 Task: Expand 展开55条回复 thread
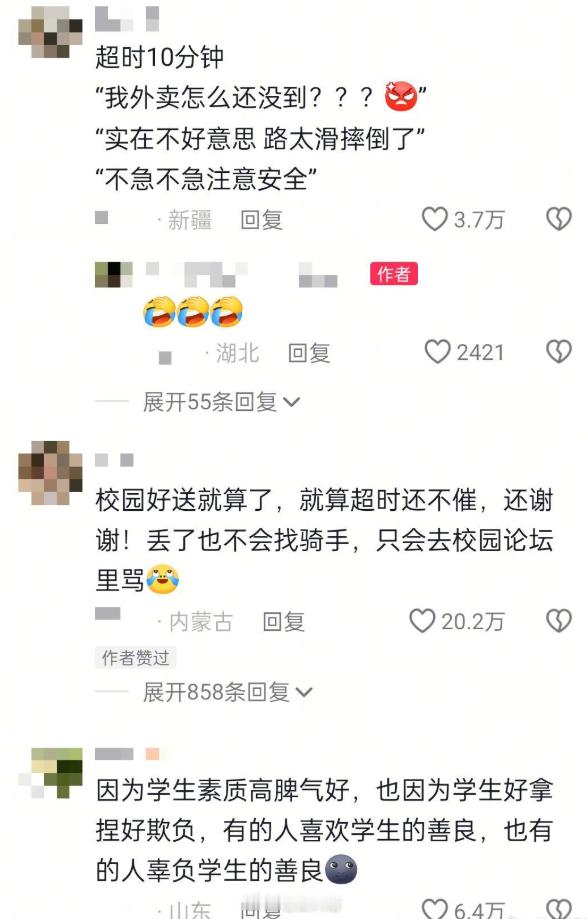221,402
